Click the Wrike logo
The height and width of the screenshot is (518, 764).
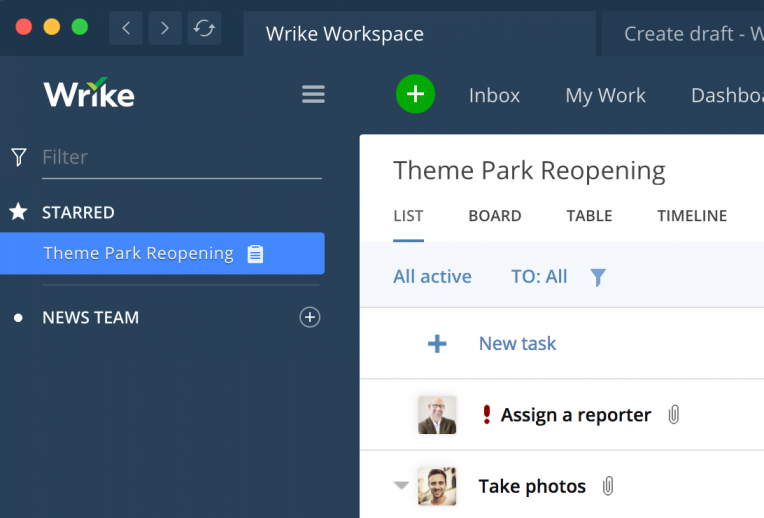pyautogui.click(x=89, y=95)
